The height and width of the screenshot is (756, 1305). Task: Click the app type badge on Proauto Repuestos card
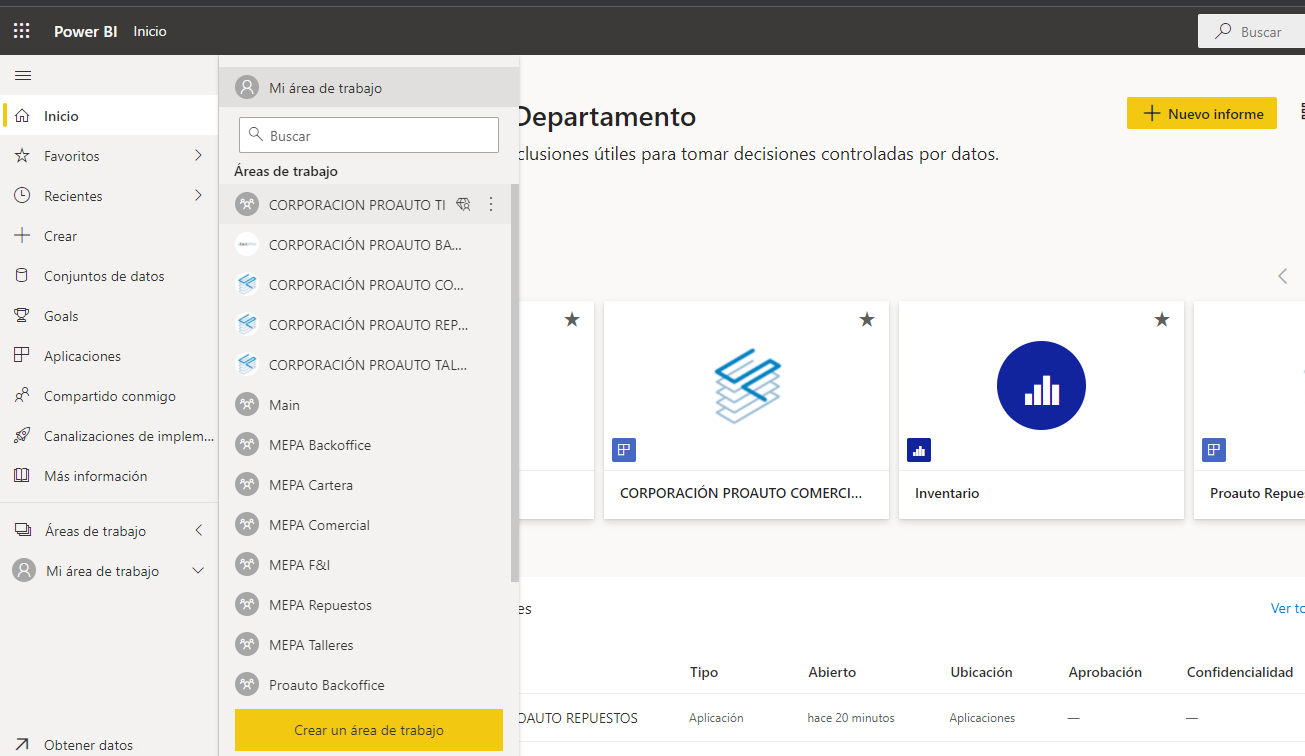[1214, 450]
